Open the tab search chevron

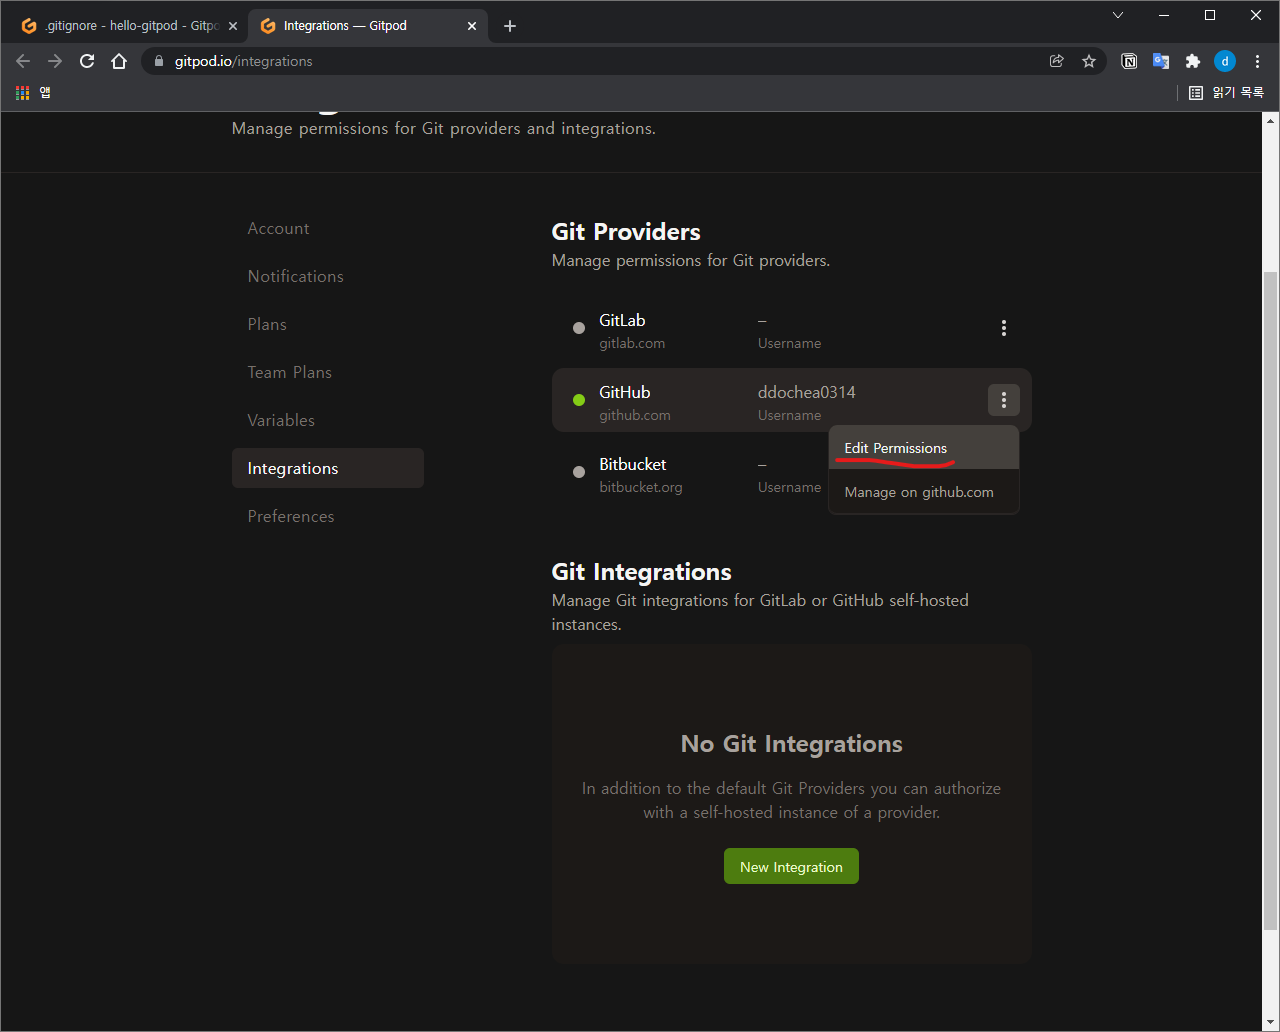coord(1118,15)
